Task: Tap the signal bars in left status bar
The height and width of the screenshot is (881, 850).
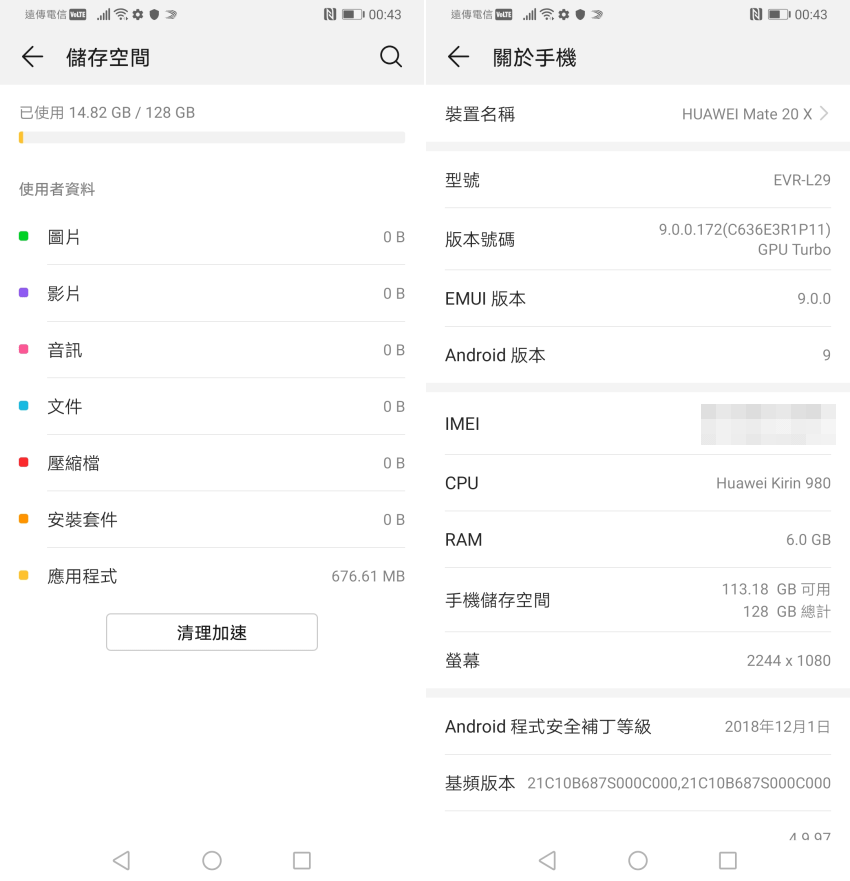Action: [x=103, y=15]
